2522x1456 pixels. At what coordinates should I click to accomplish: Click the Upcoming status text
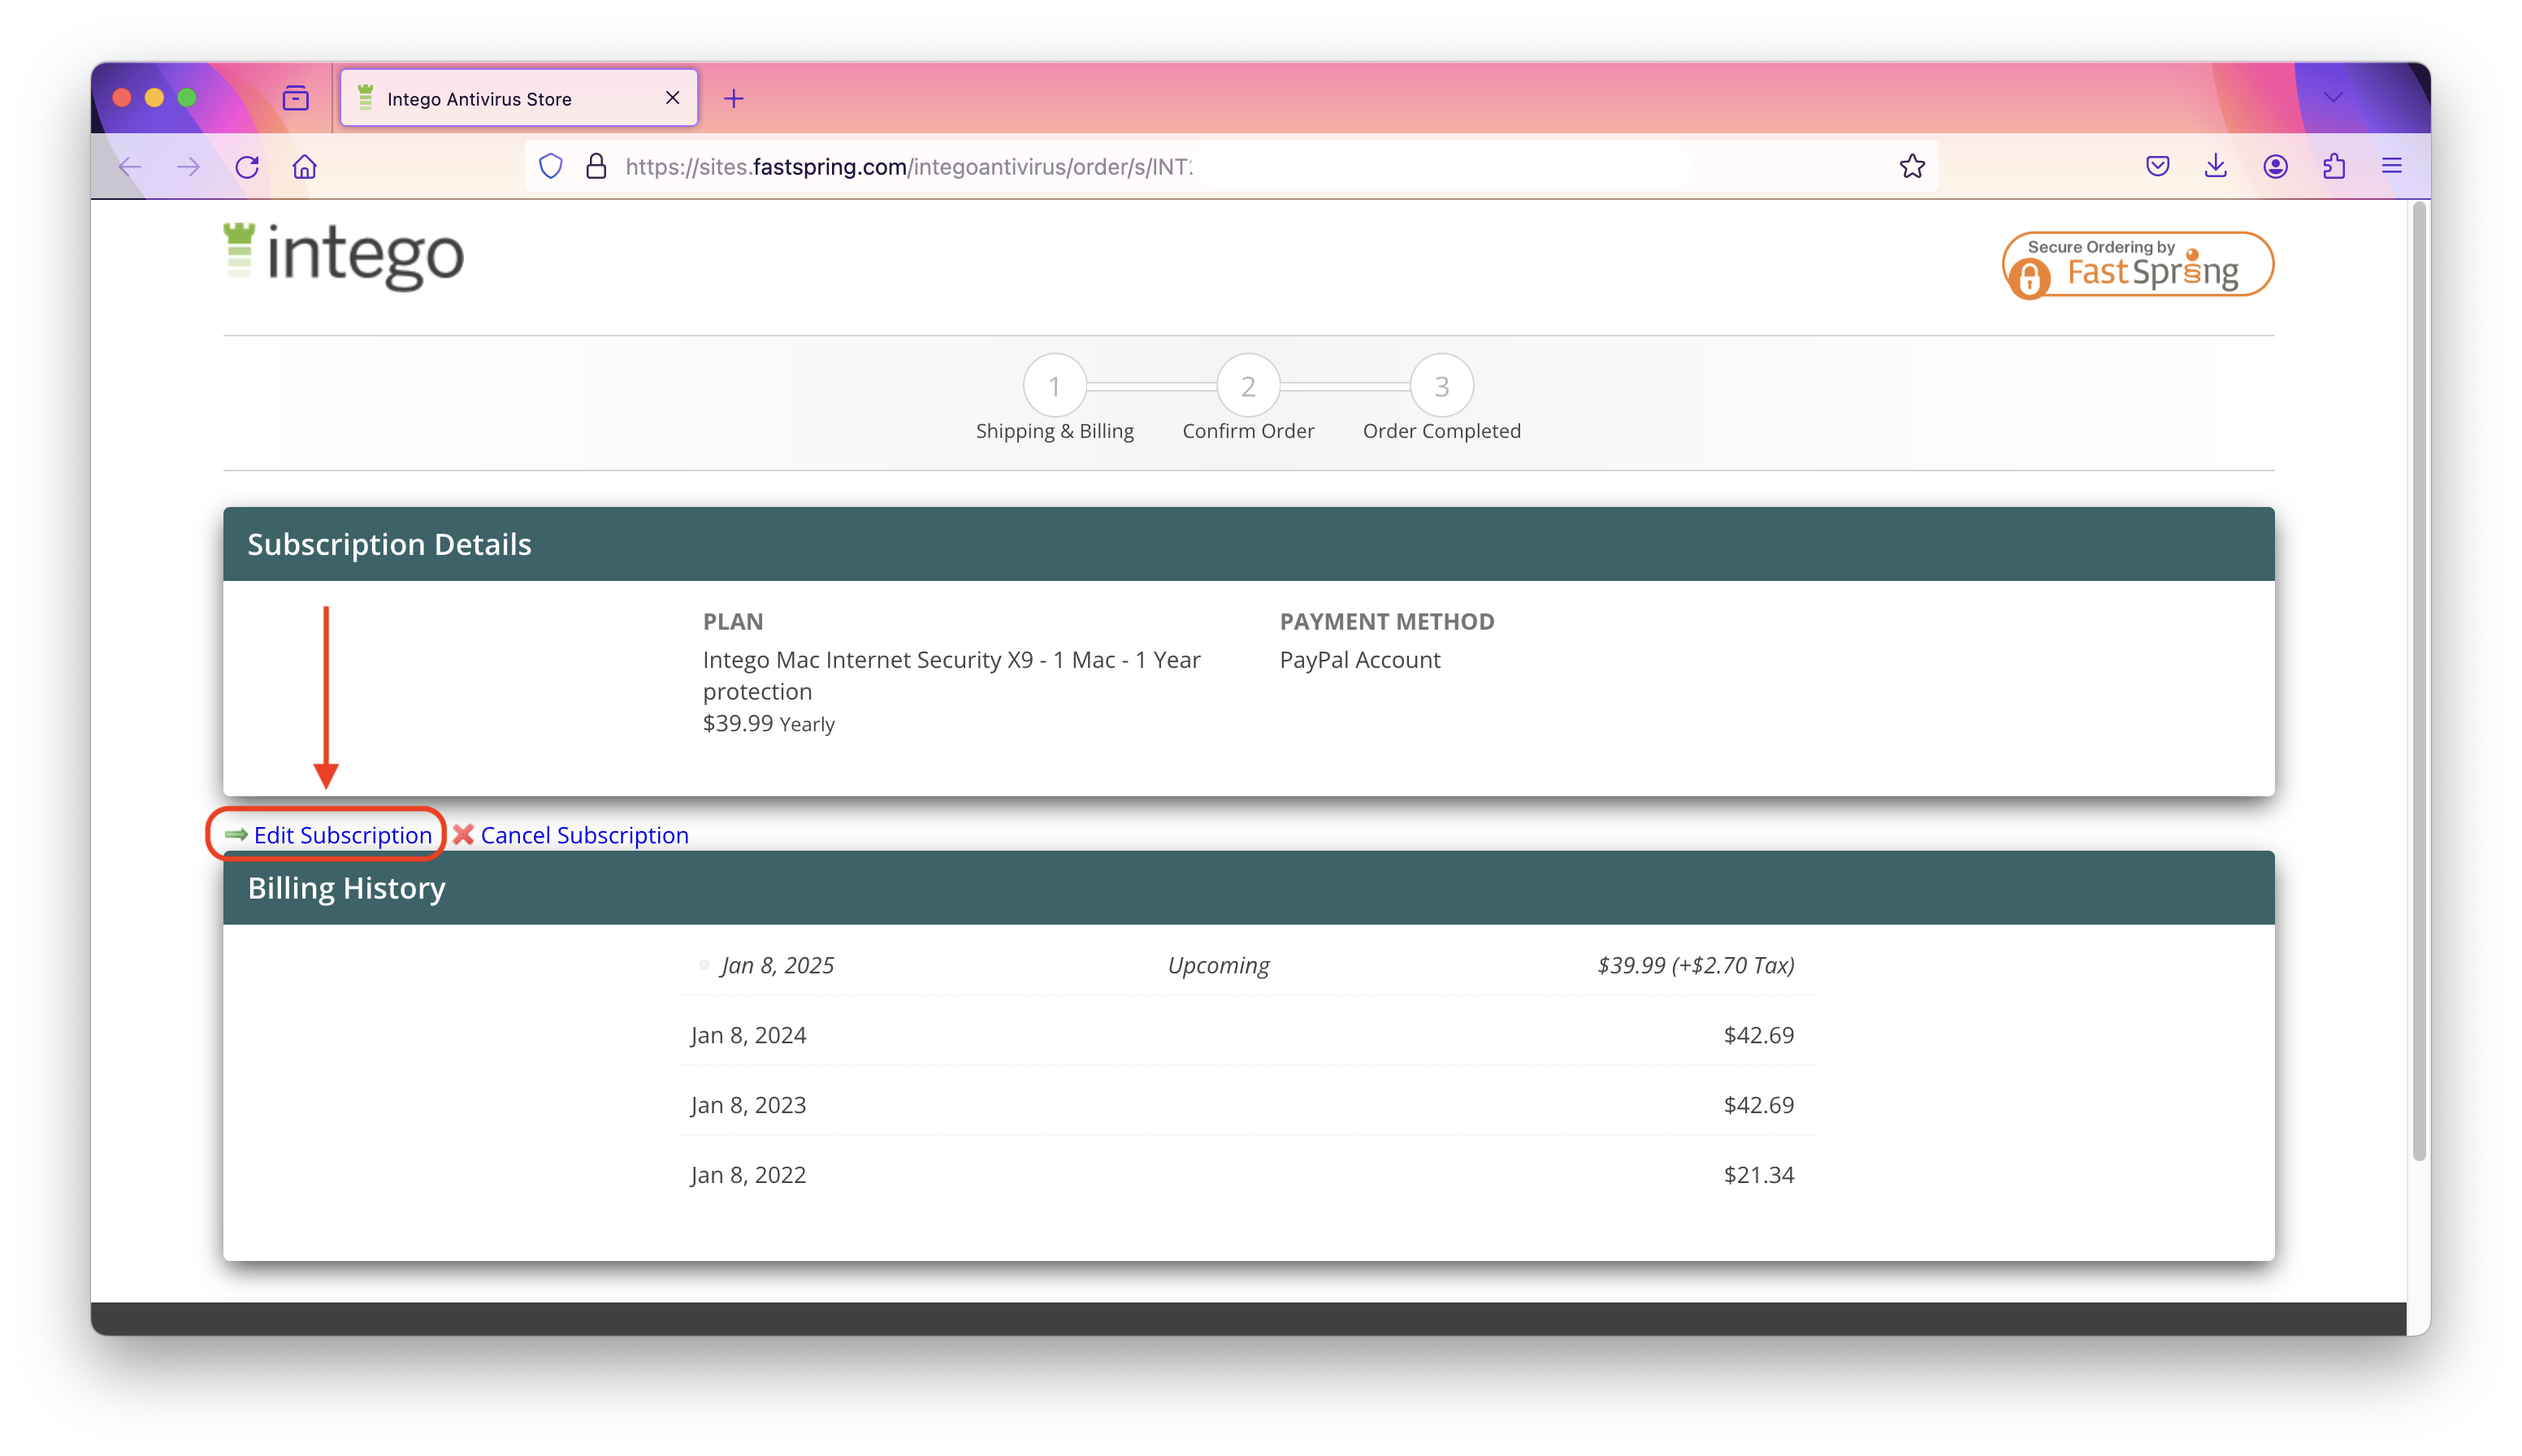click(1218, 965)
